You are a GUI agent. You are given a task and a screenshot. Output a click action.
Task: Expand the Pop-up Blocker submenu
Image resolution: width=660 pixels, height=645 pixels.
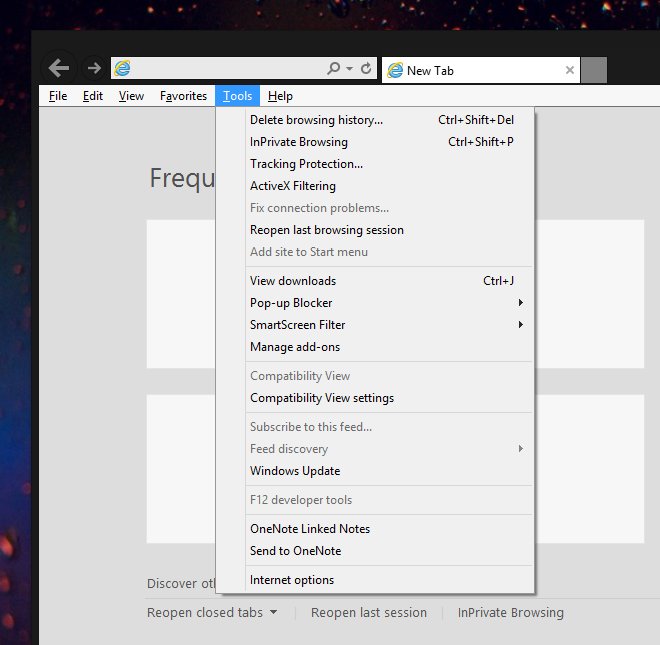(x=520, y=303)
